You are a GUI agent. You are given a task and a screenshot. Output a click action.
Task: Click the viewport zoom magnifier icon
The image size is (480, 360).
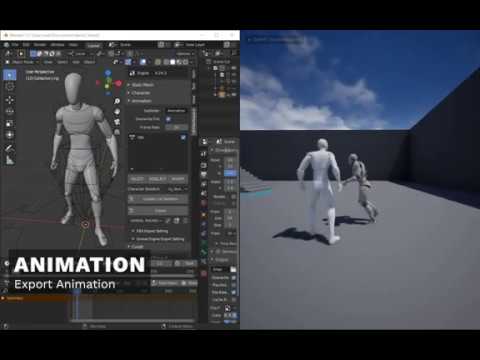(x=117, y=101)
